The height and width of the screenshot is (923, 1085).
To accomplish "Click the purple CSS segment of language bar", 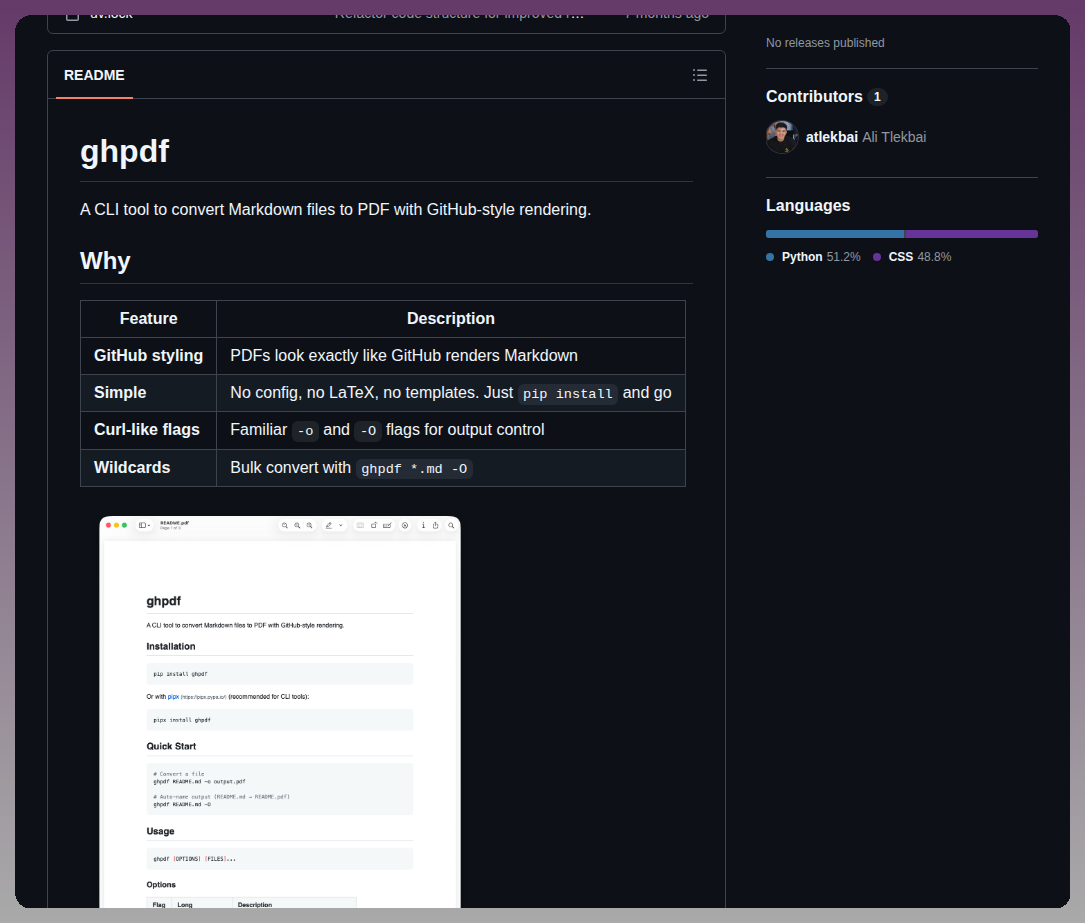I will [x=972, y=234].
